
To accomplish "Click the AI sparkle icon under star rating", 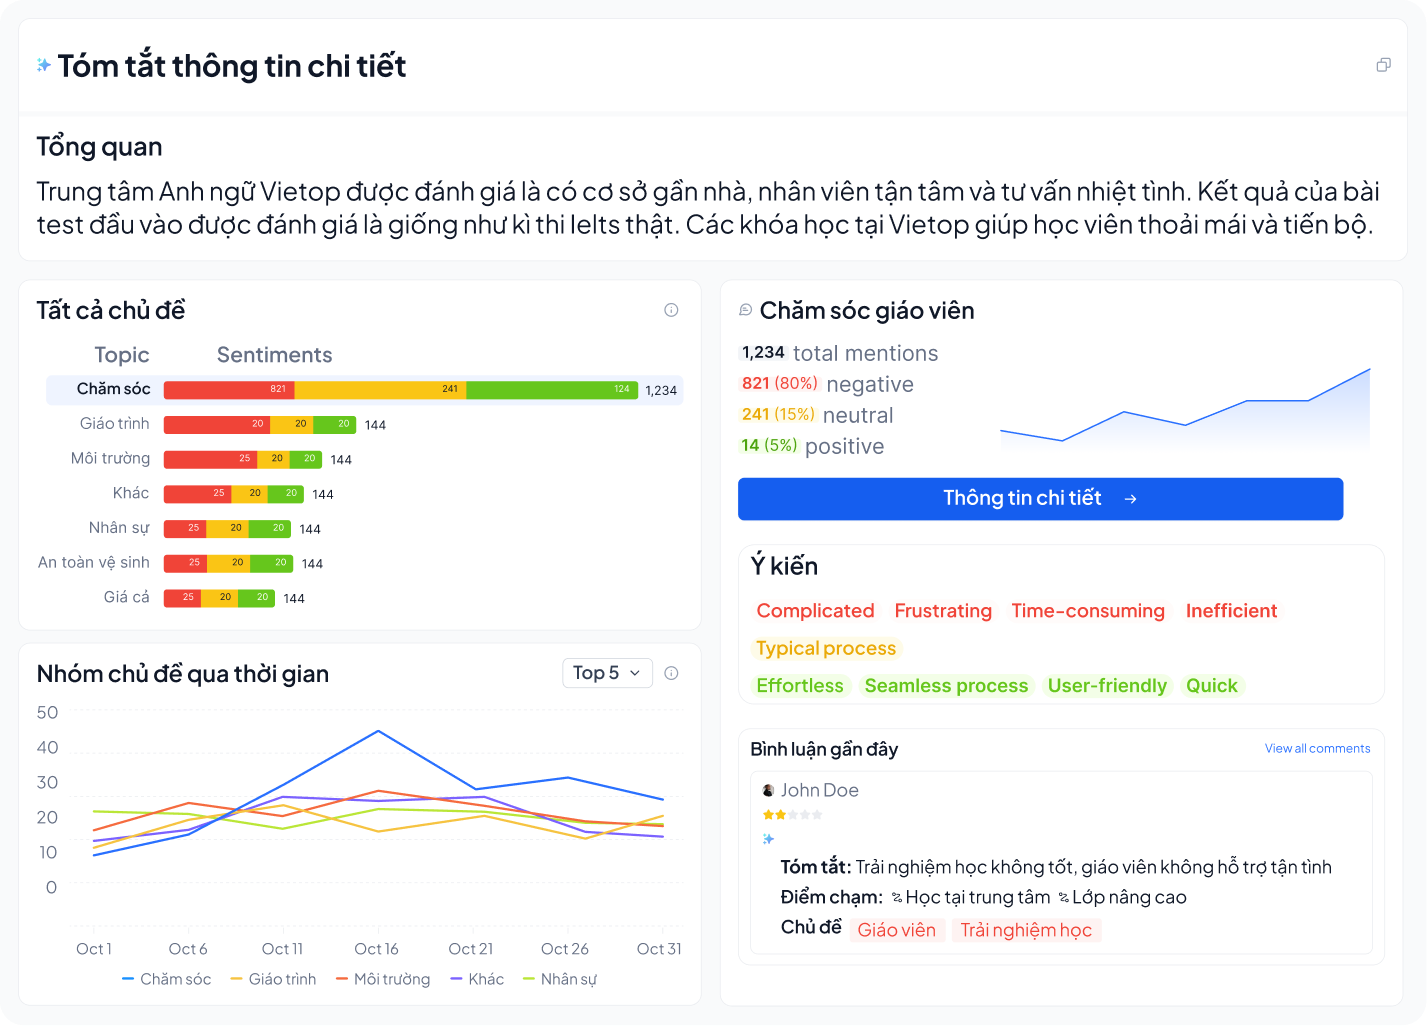I will click(x=768, y=839).
